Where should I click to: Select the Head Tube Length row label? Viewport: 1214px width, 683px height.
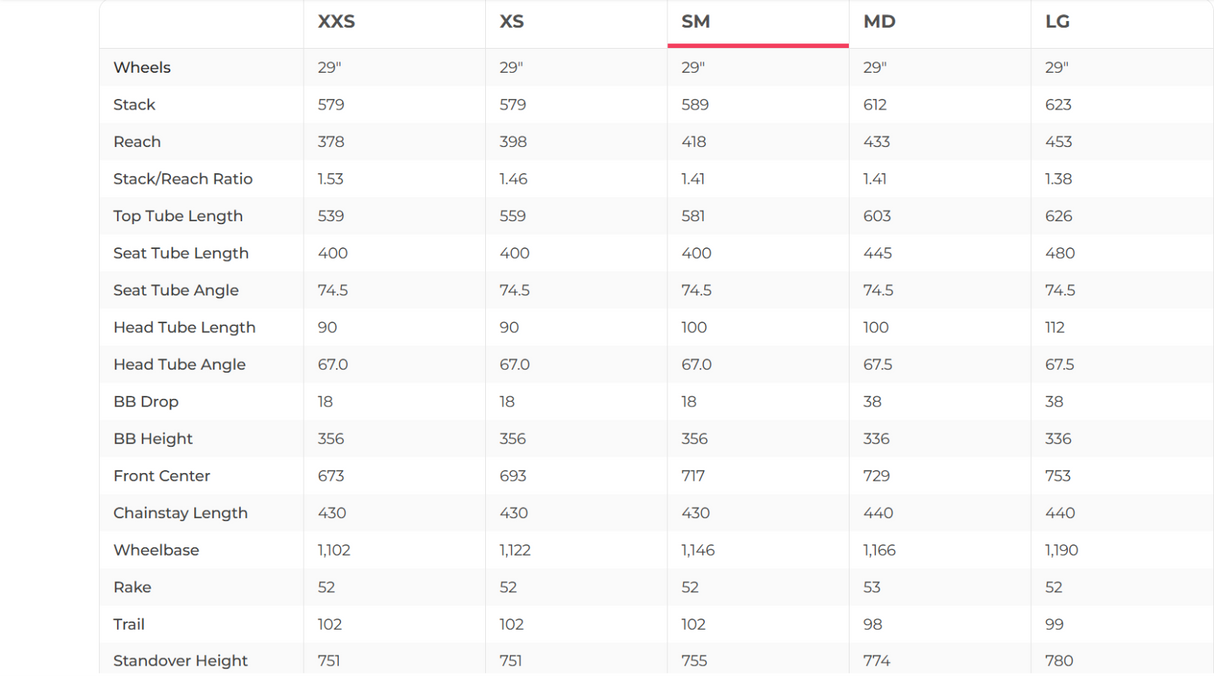[x=184, y=327]
